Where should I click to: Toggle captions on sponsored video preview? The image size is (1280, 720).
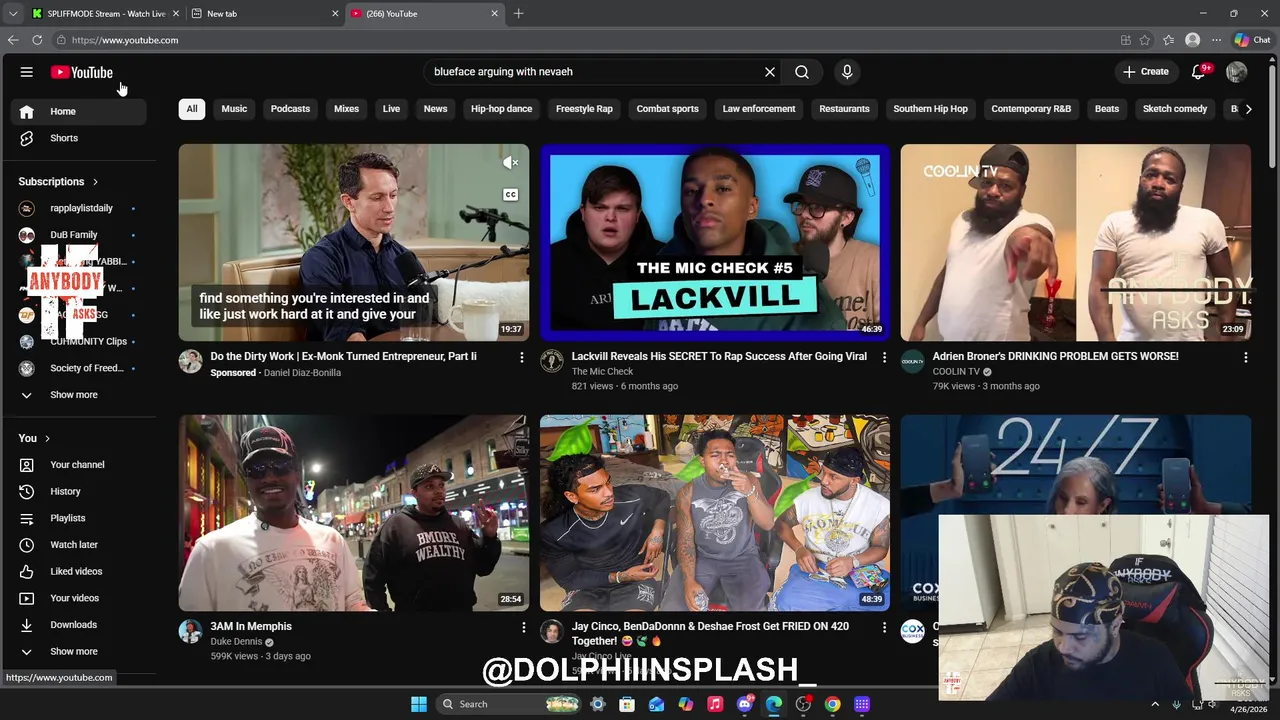(511, 195)
